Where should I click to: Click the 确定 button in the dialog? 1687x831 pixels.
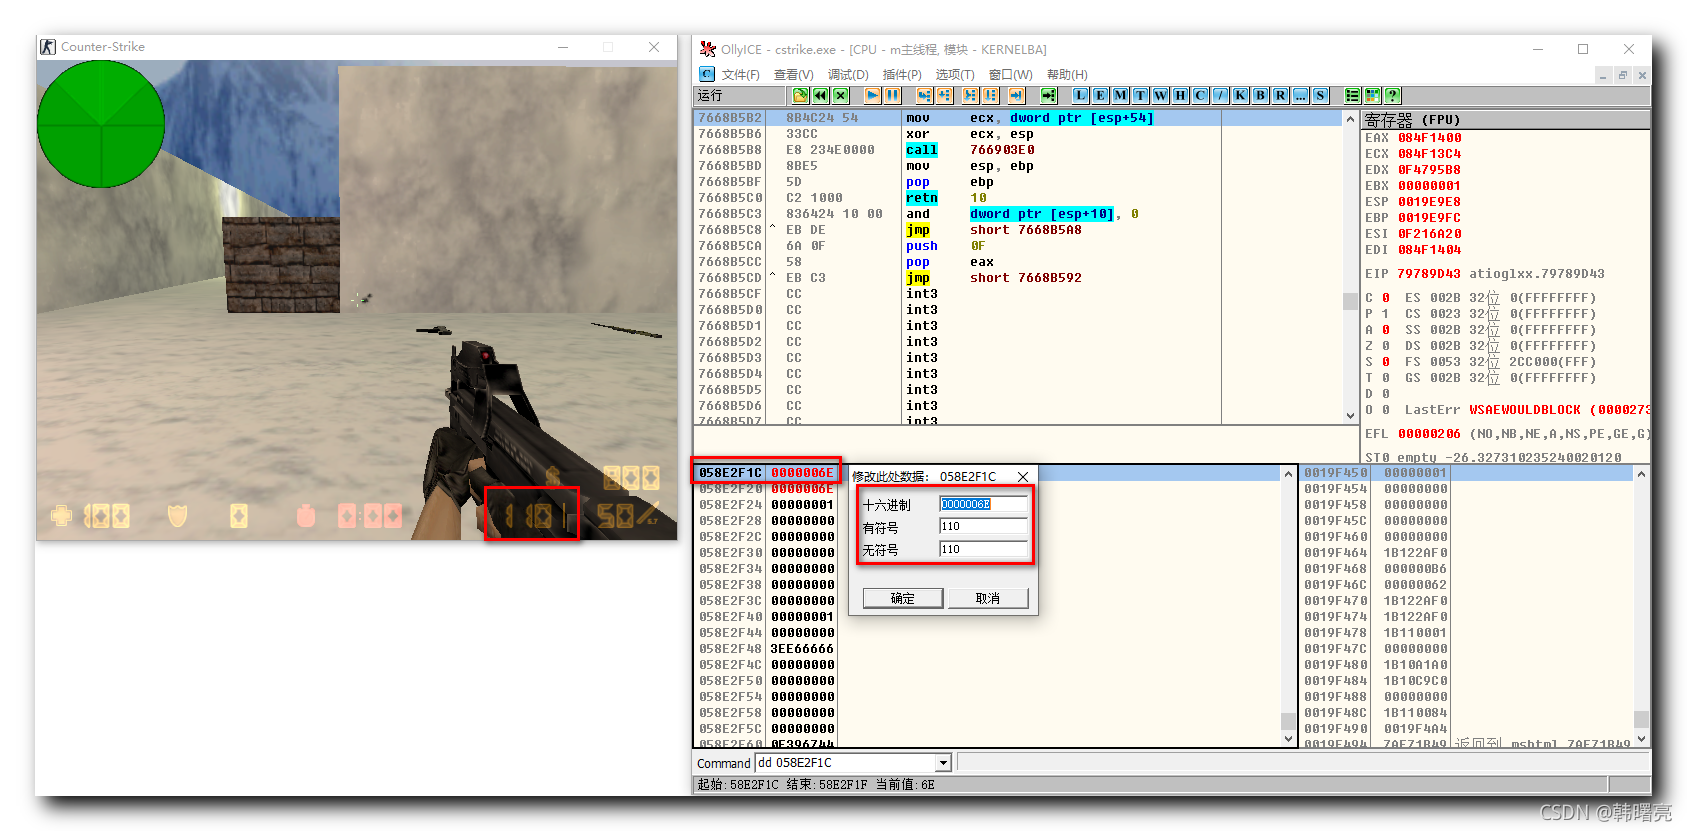pyautogui.click(x=903, y=598)
